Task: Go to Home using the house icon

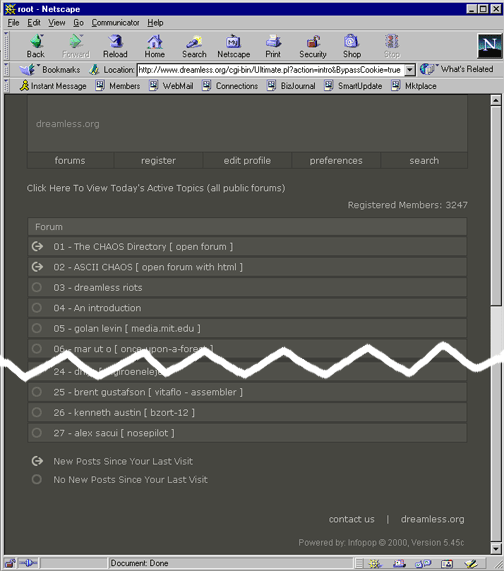Action: click(x=155, y=41)
